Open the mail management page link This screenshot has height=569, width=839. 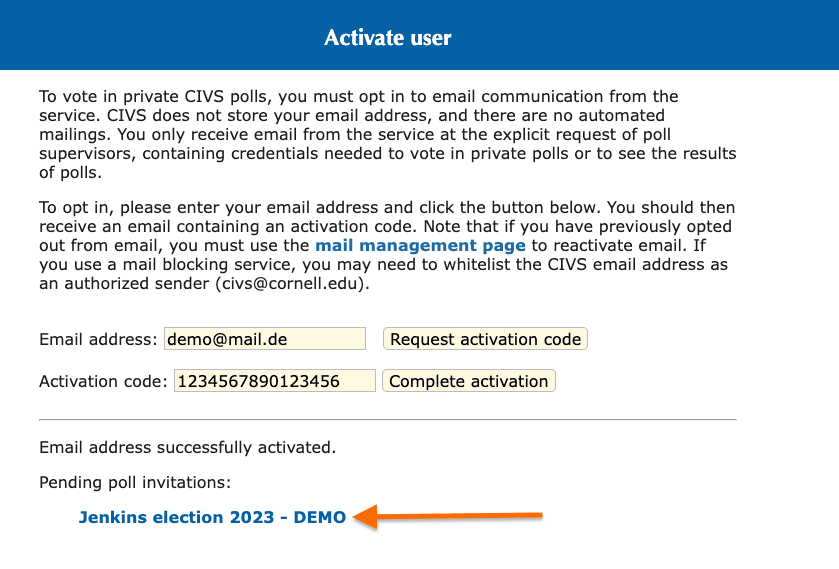pyautogui.click(x=420, y=245)
